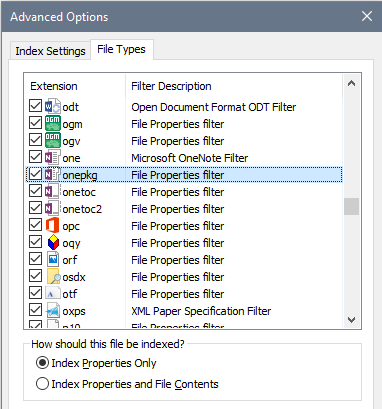
Task: Uncheck the ogv extension checkbox
Action: pyautogui.click(x=35, y=140)
